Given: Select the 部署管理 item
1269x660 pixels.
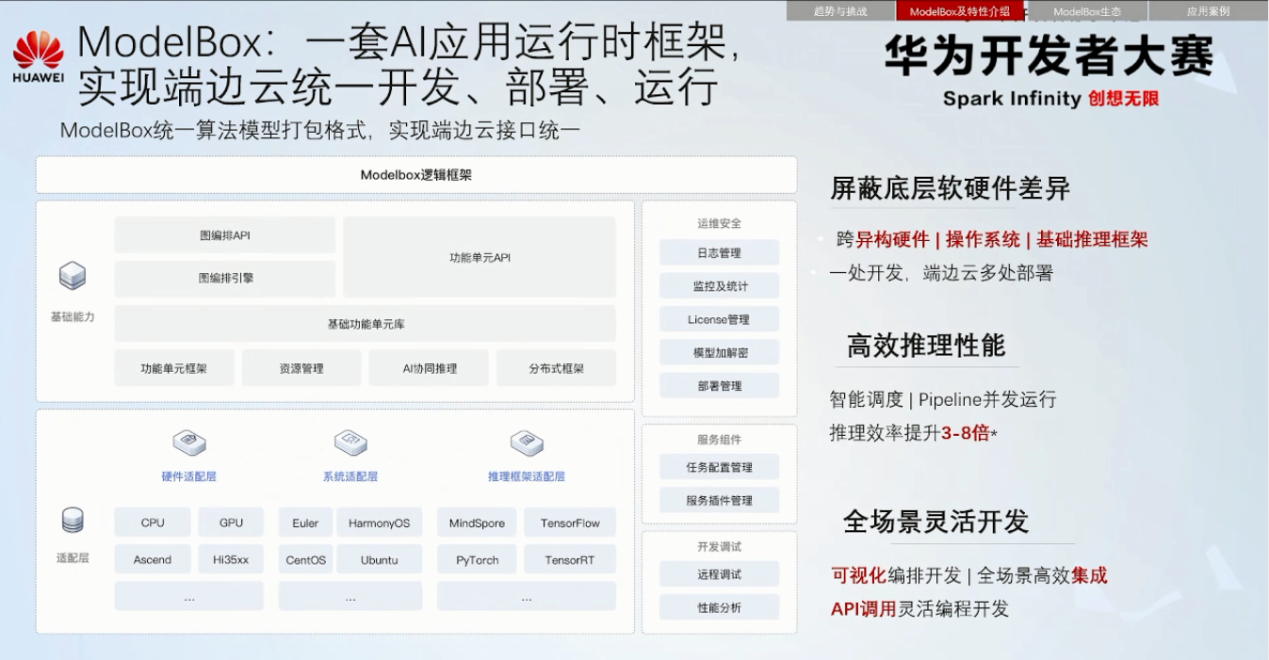Looking at the screenshot, I should click(719, 386).
